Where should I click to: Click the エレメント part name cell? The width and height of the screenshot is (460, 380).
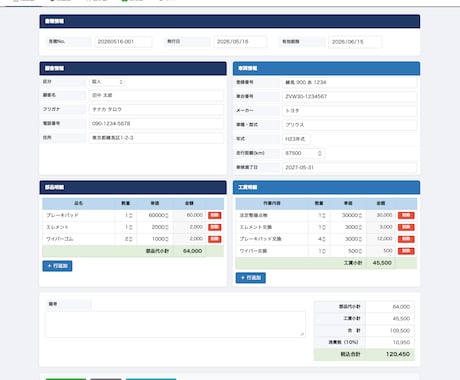pos(79,227)
